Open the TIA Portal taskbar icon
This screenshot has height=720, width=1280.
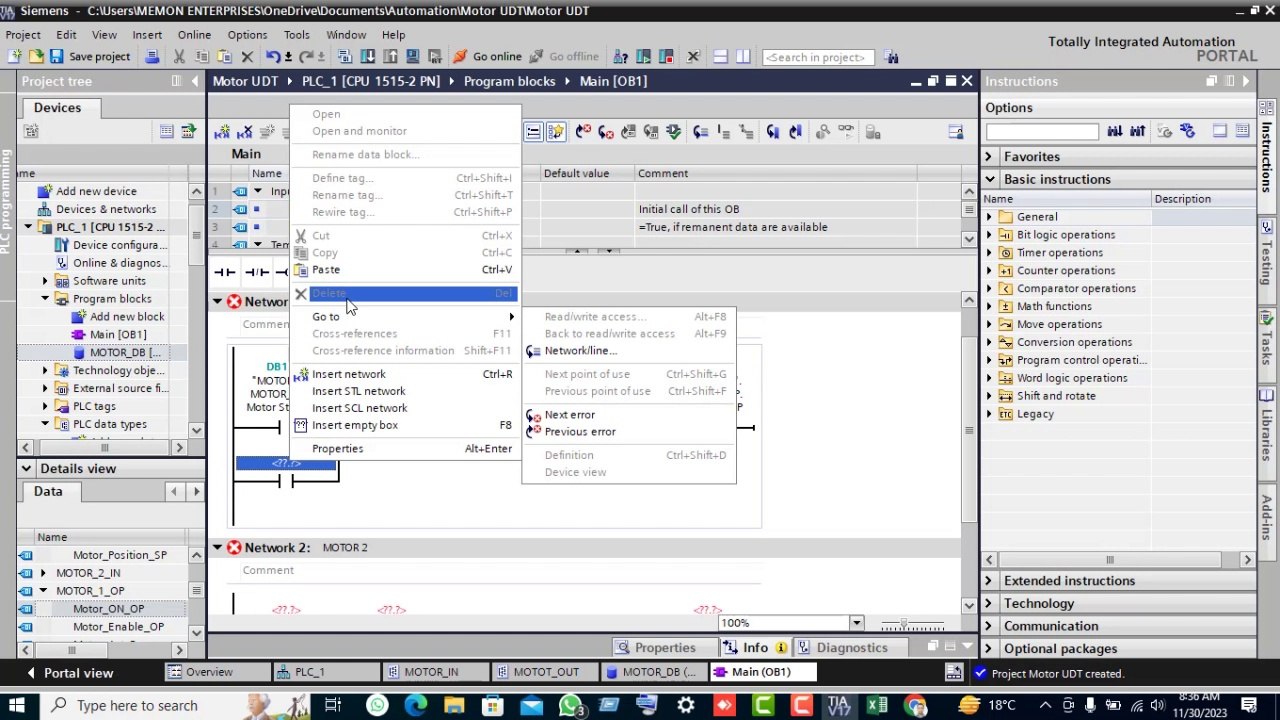[838, 706]
